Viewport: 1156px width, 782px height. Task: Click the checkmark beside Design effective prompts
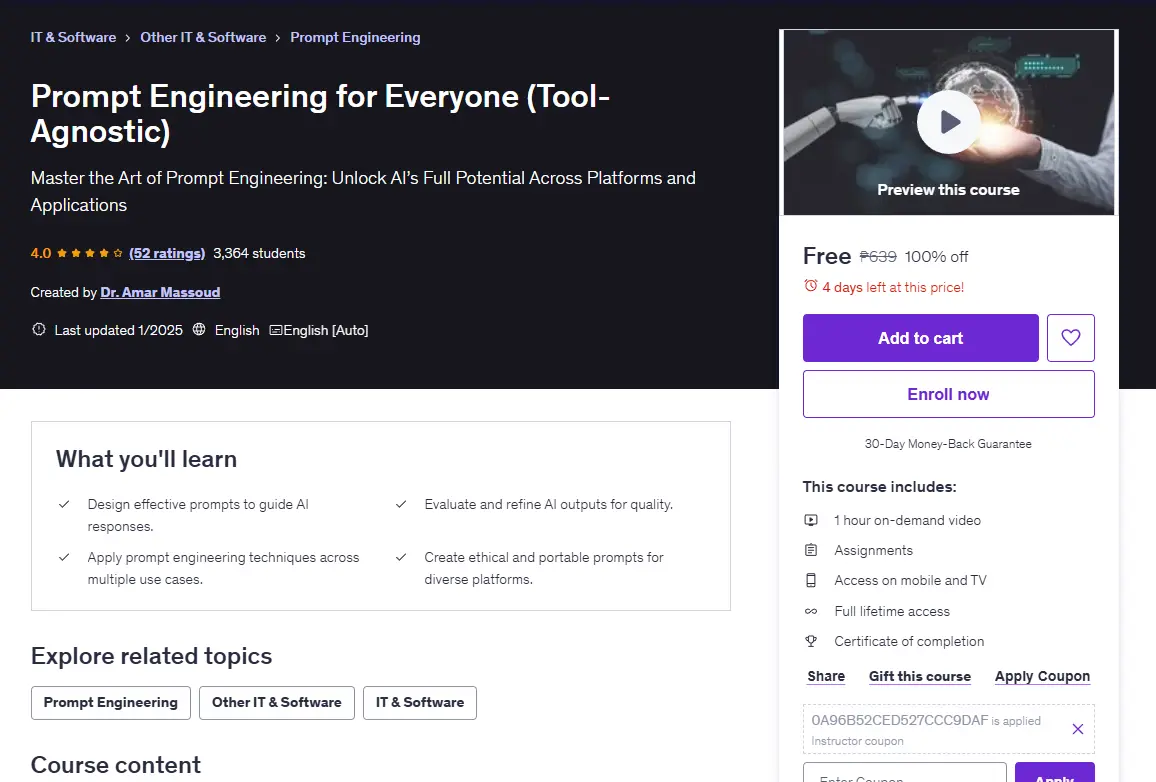click(x=64, y=504)
